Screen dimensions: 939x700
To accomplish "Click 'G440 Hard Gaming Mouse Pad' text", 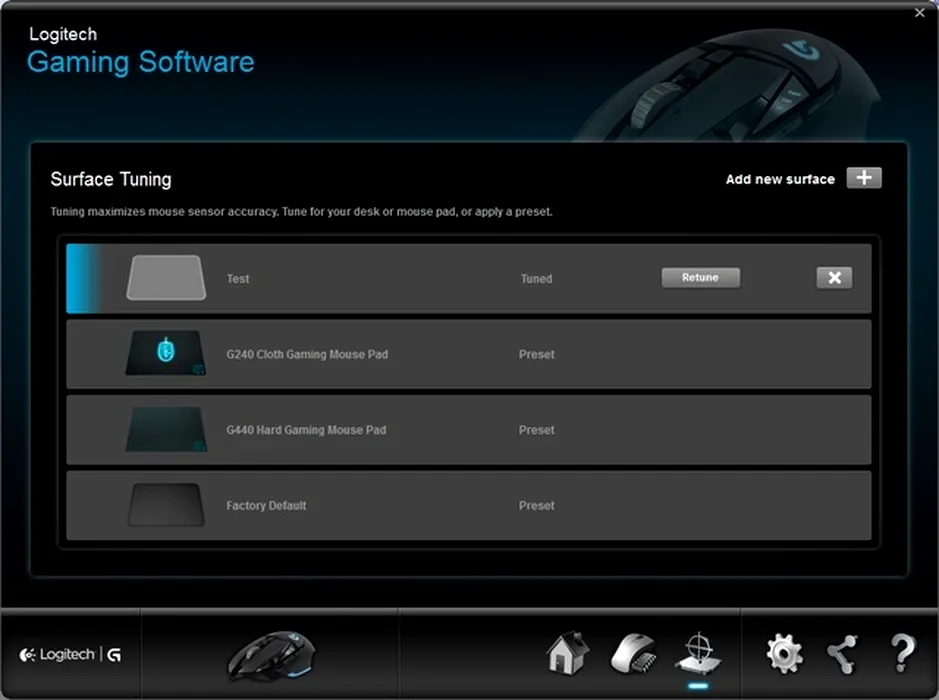I will point(306,430).
